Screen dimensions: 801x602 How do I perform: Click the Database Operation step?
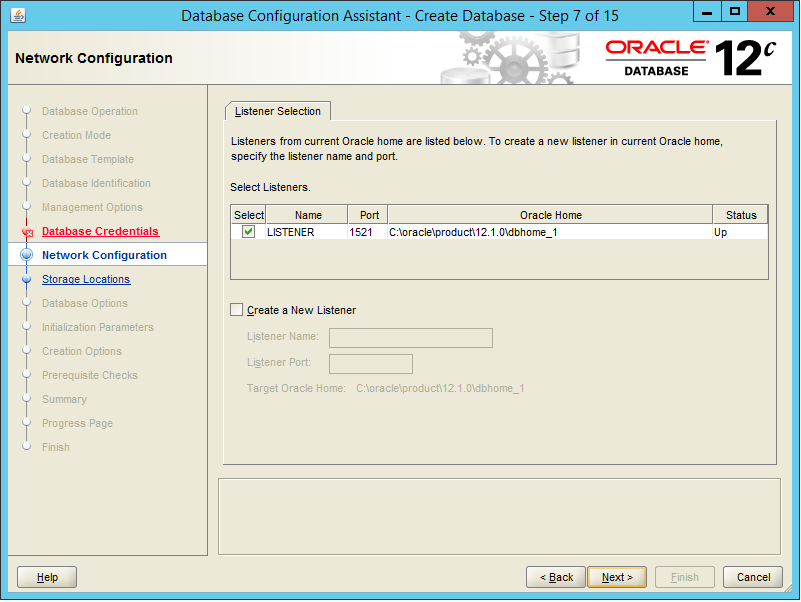click(89, 111)
